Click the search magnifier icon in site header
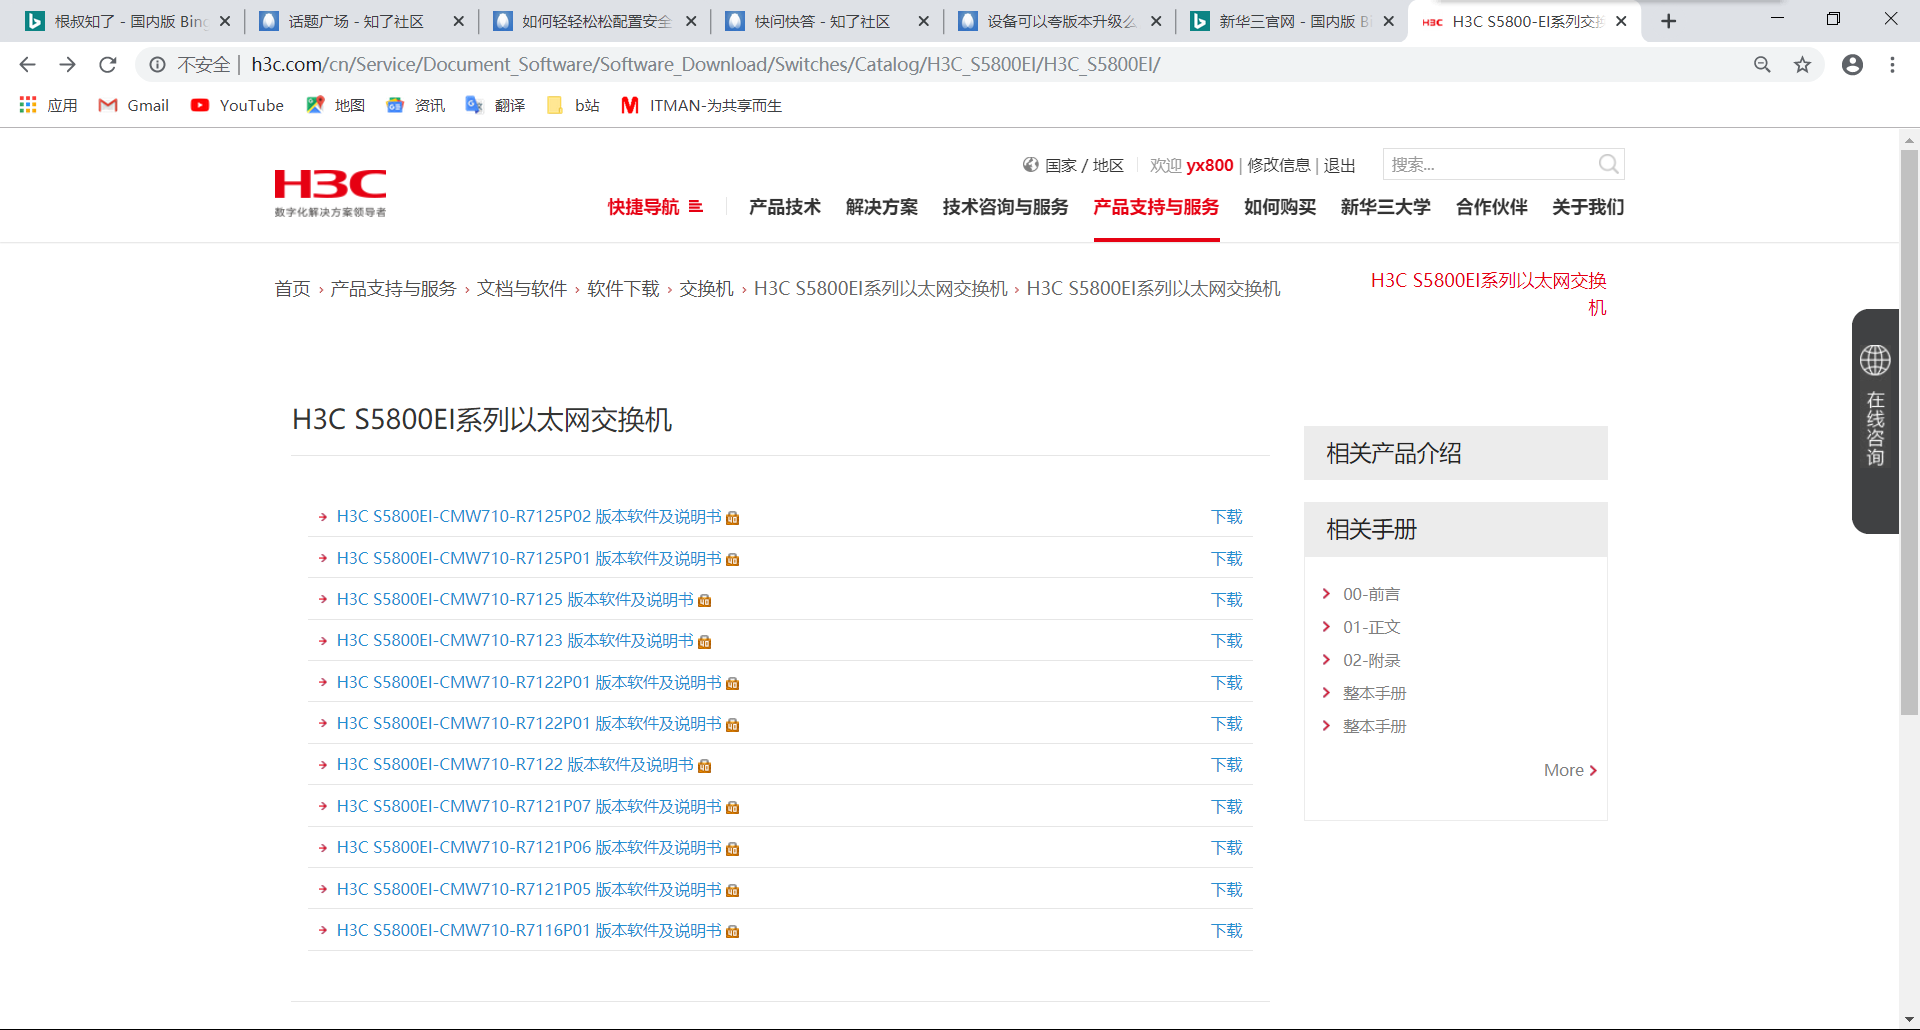The width and height of the screenshot is (1920, 1030). point(1608,164)
